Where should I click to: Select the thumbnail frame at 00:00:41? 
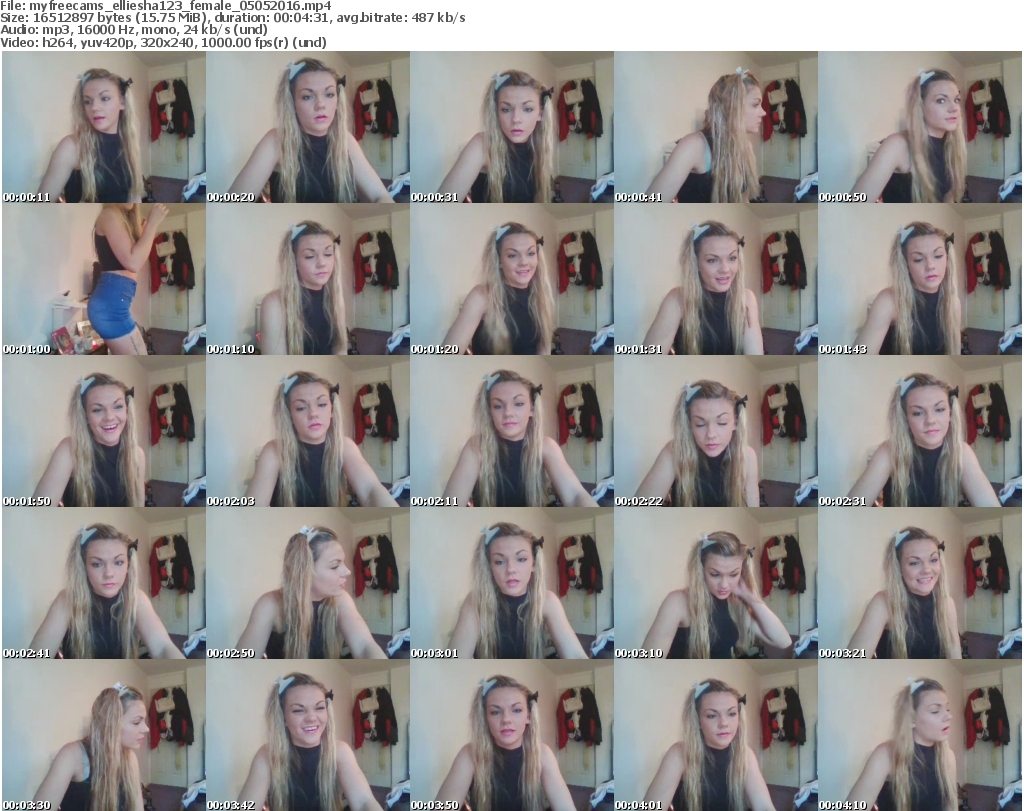[716, 127]
